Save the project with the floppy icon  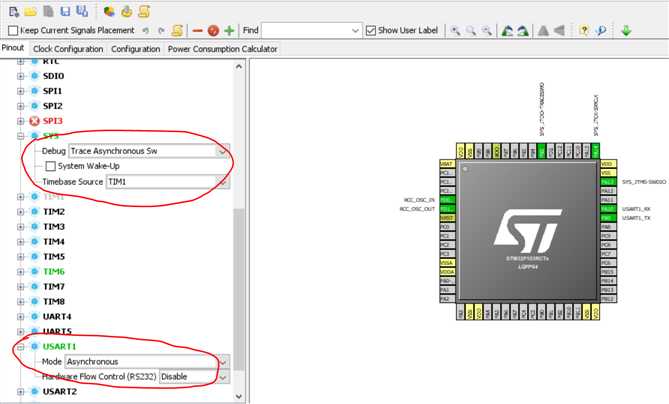(65, 12)
